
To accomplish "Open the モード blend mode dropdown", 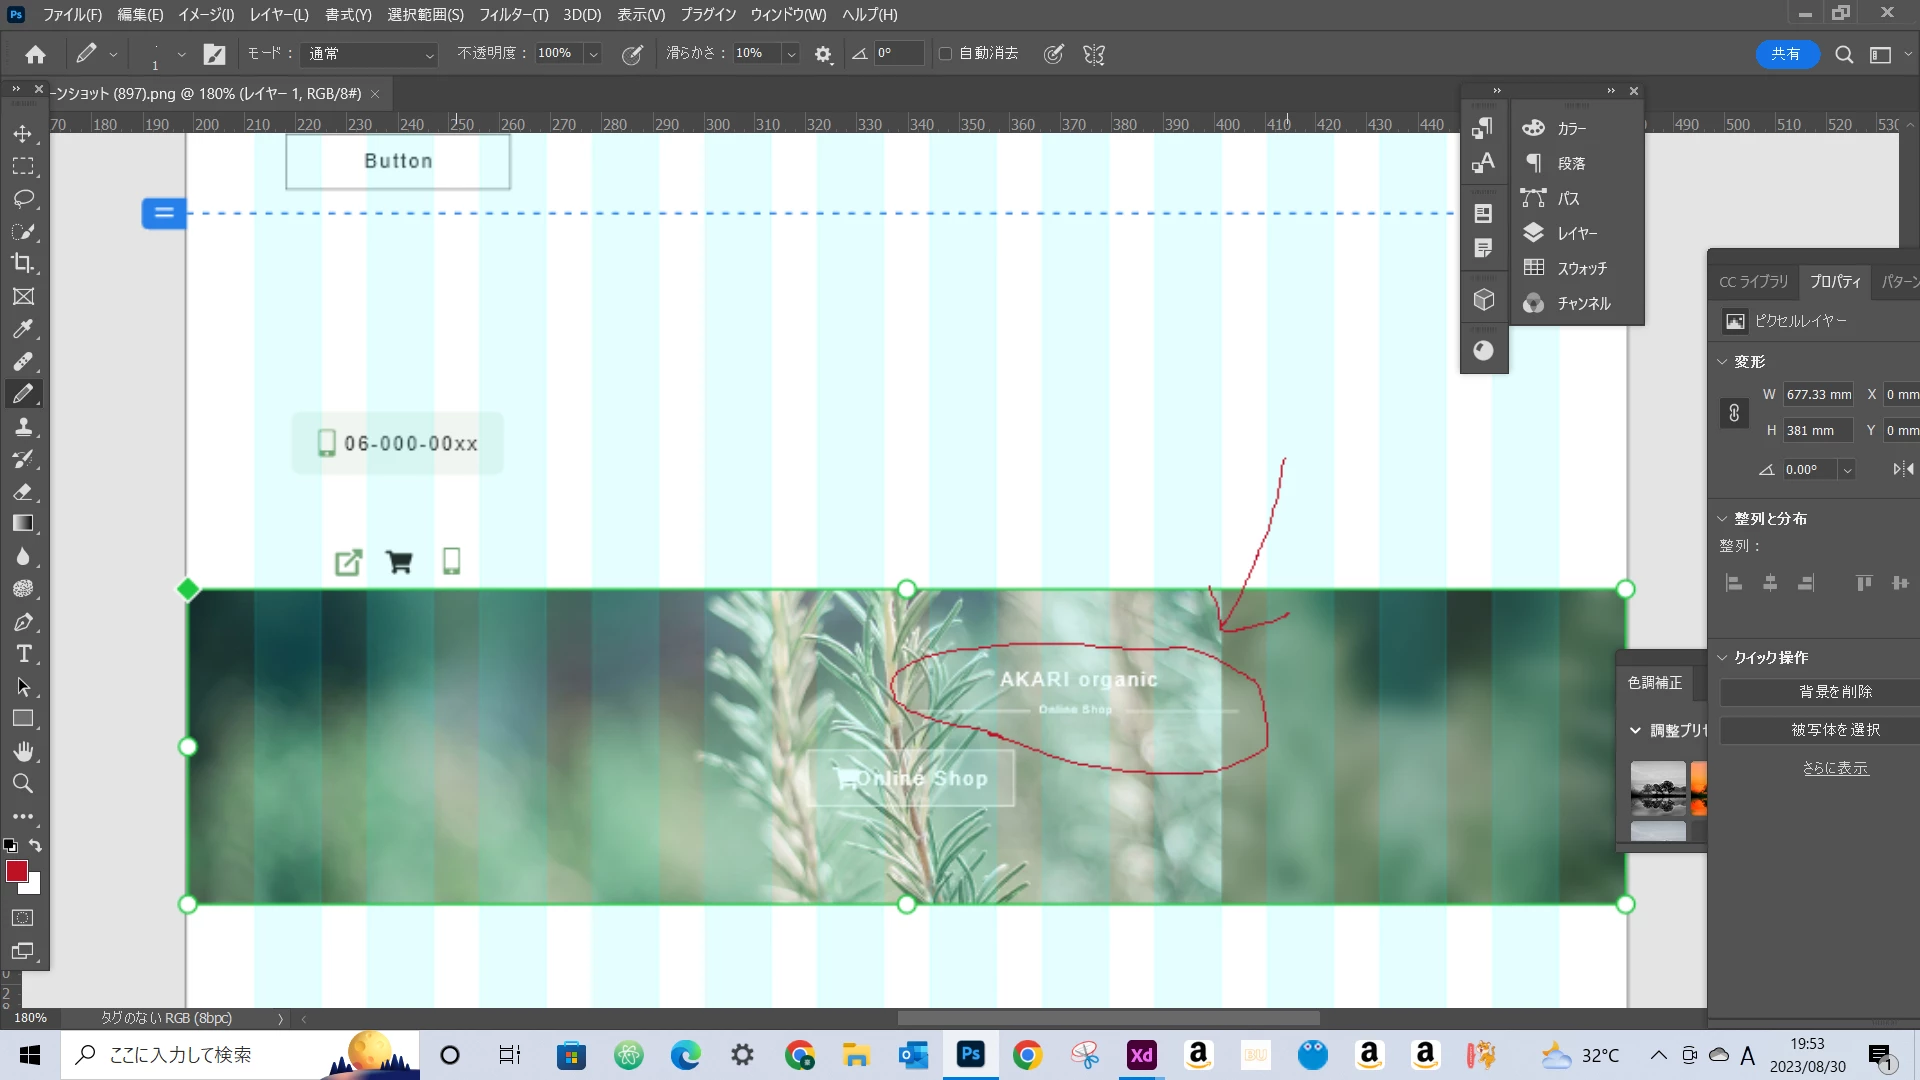I will (x=370, y=54).
